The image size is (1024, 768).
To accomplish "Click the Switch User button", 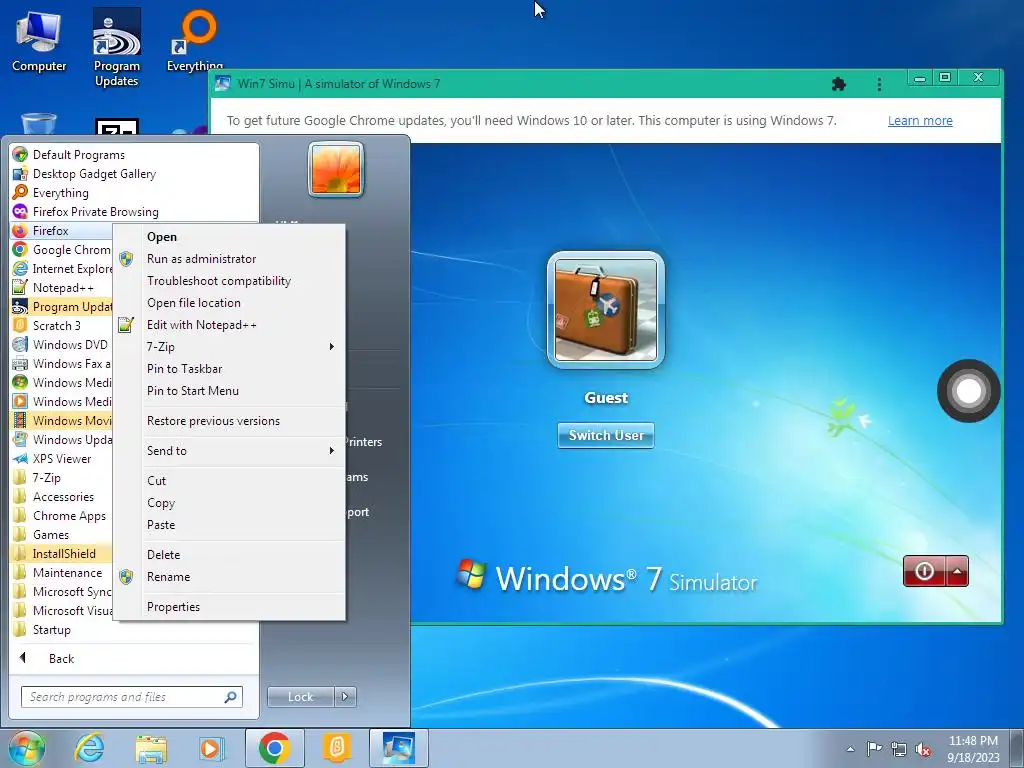I will [605, 435].
